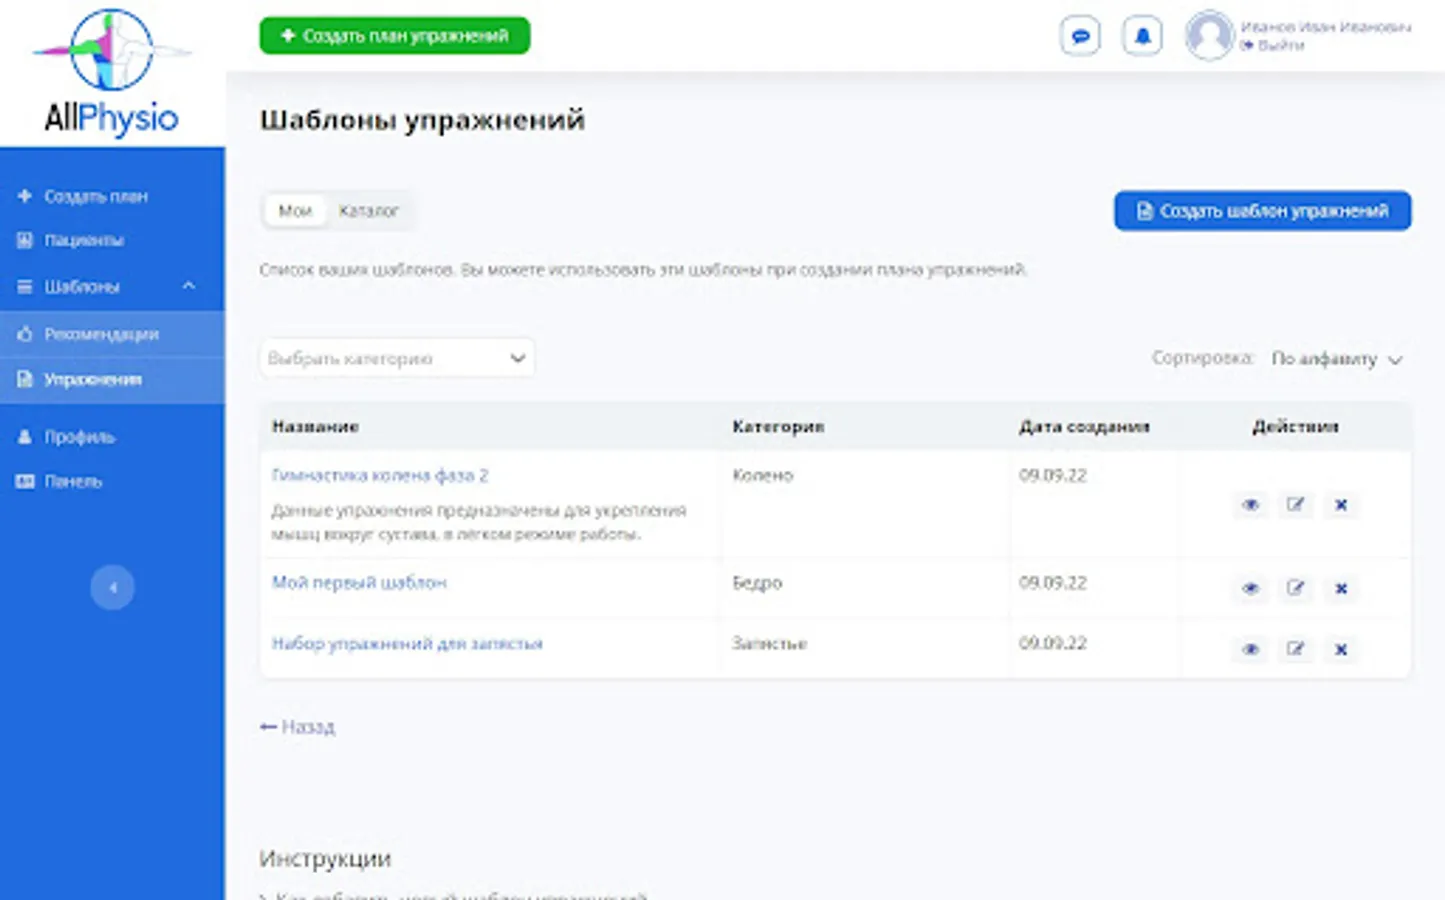This screenshot has height=900, width=1445.
Task: Open the "Выбрать категорию" dropdown
Action: 397,358
